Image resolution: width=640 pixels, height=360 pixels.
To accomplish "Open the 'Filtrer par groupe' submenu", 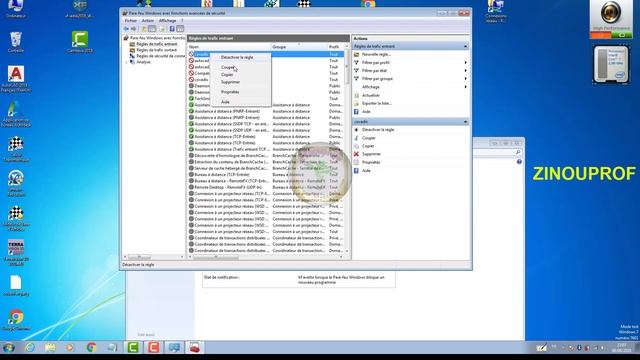I will [x=377, y=79].
